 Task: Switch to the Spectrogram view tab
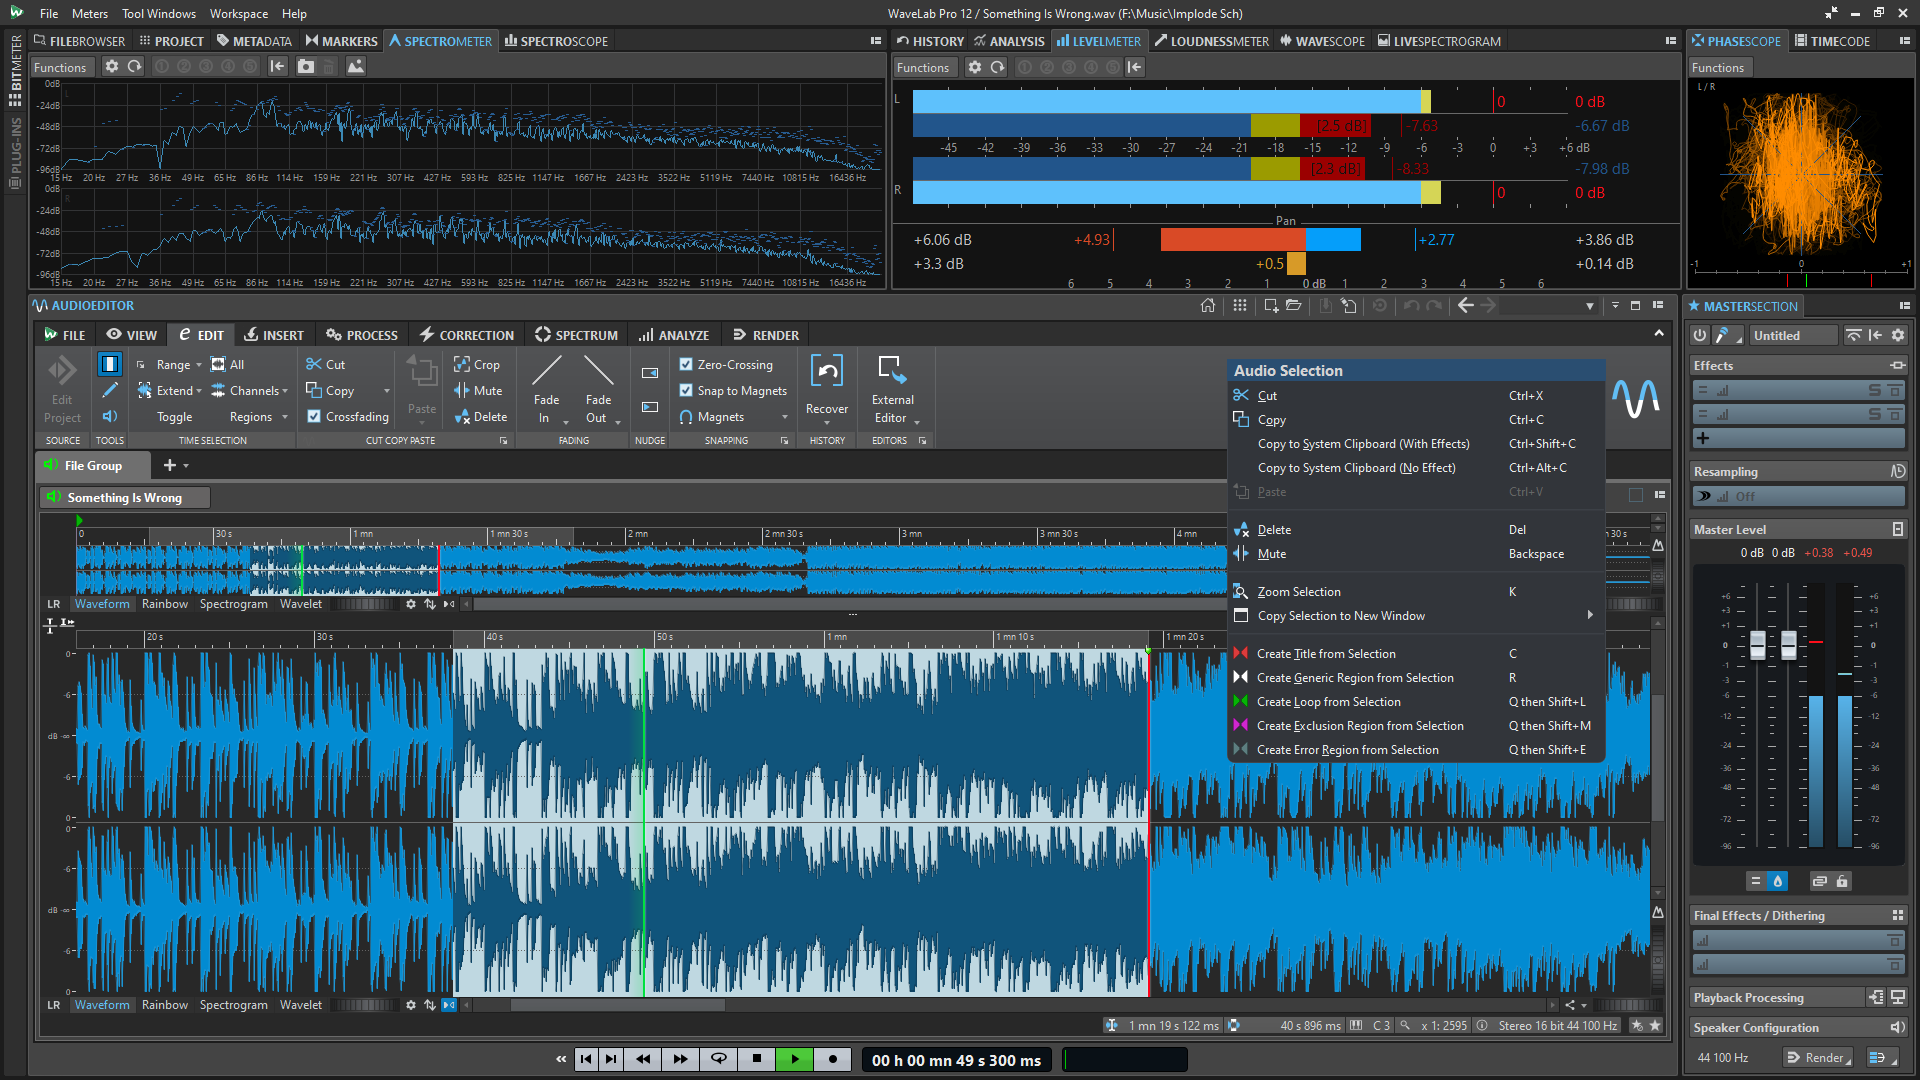(233, 1004)
